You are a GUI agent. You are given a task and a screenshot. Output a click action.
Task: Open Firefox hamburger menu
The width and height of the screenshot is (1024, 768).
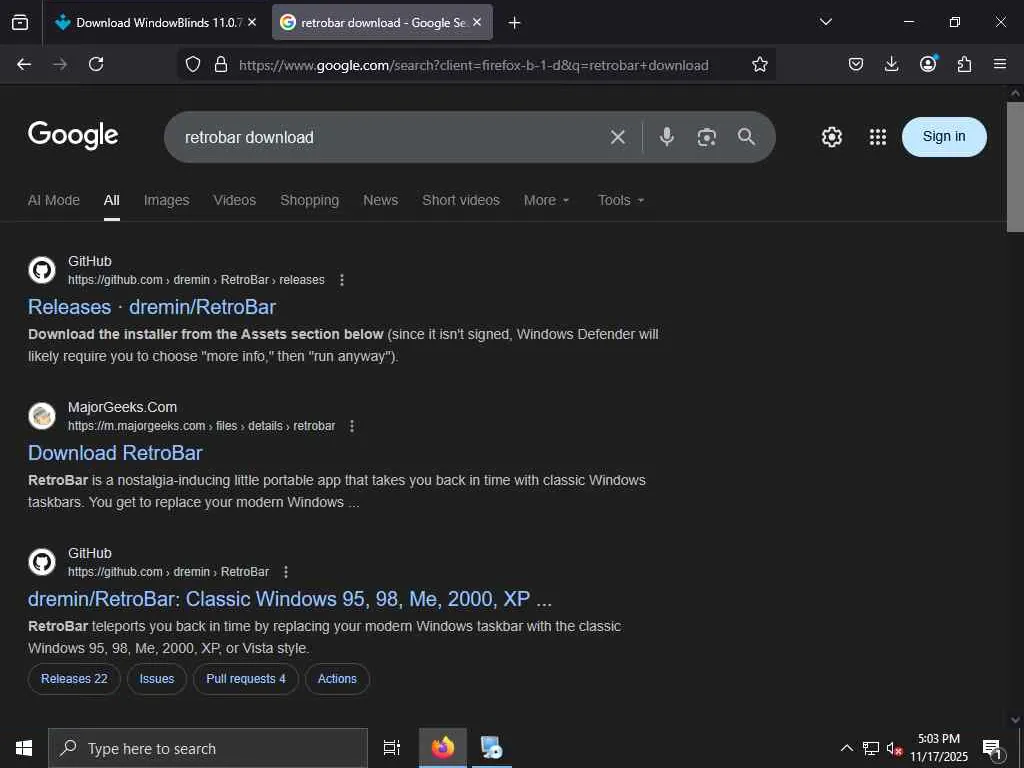point(1000,64)
